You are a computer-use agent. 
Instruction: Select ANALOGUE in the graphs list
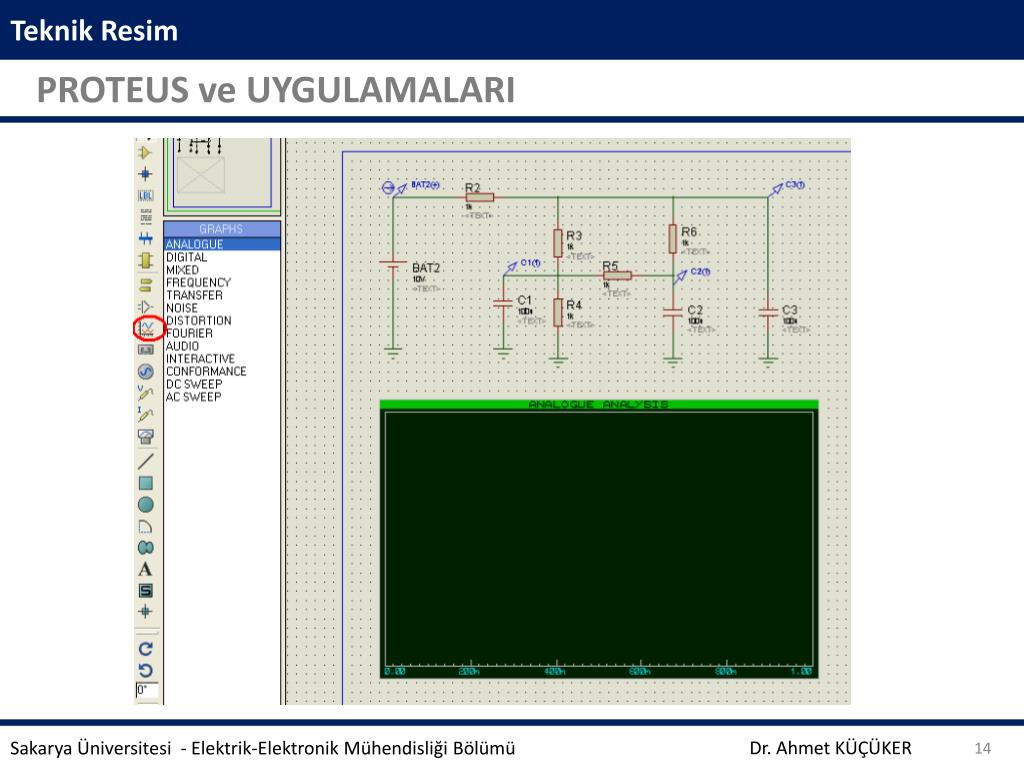click(x=222, y=244)
